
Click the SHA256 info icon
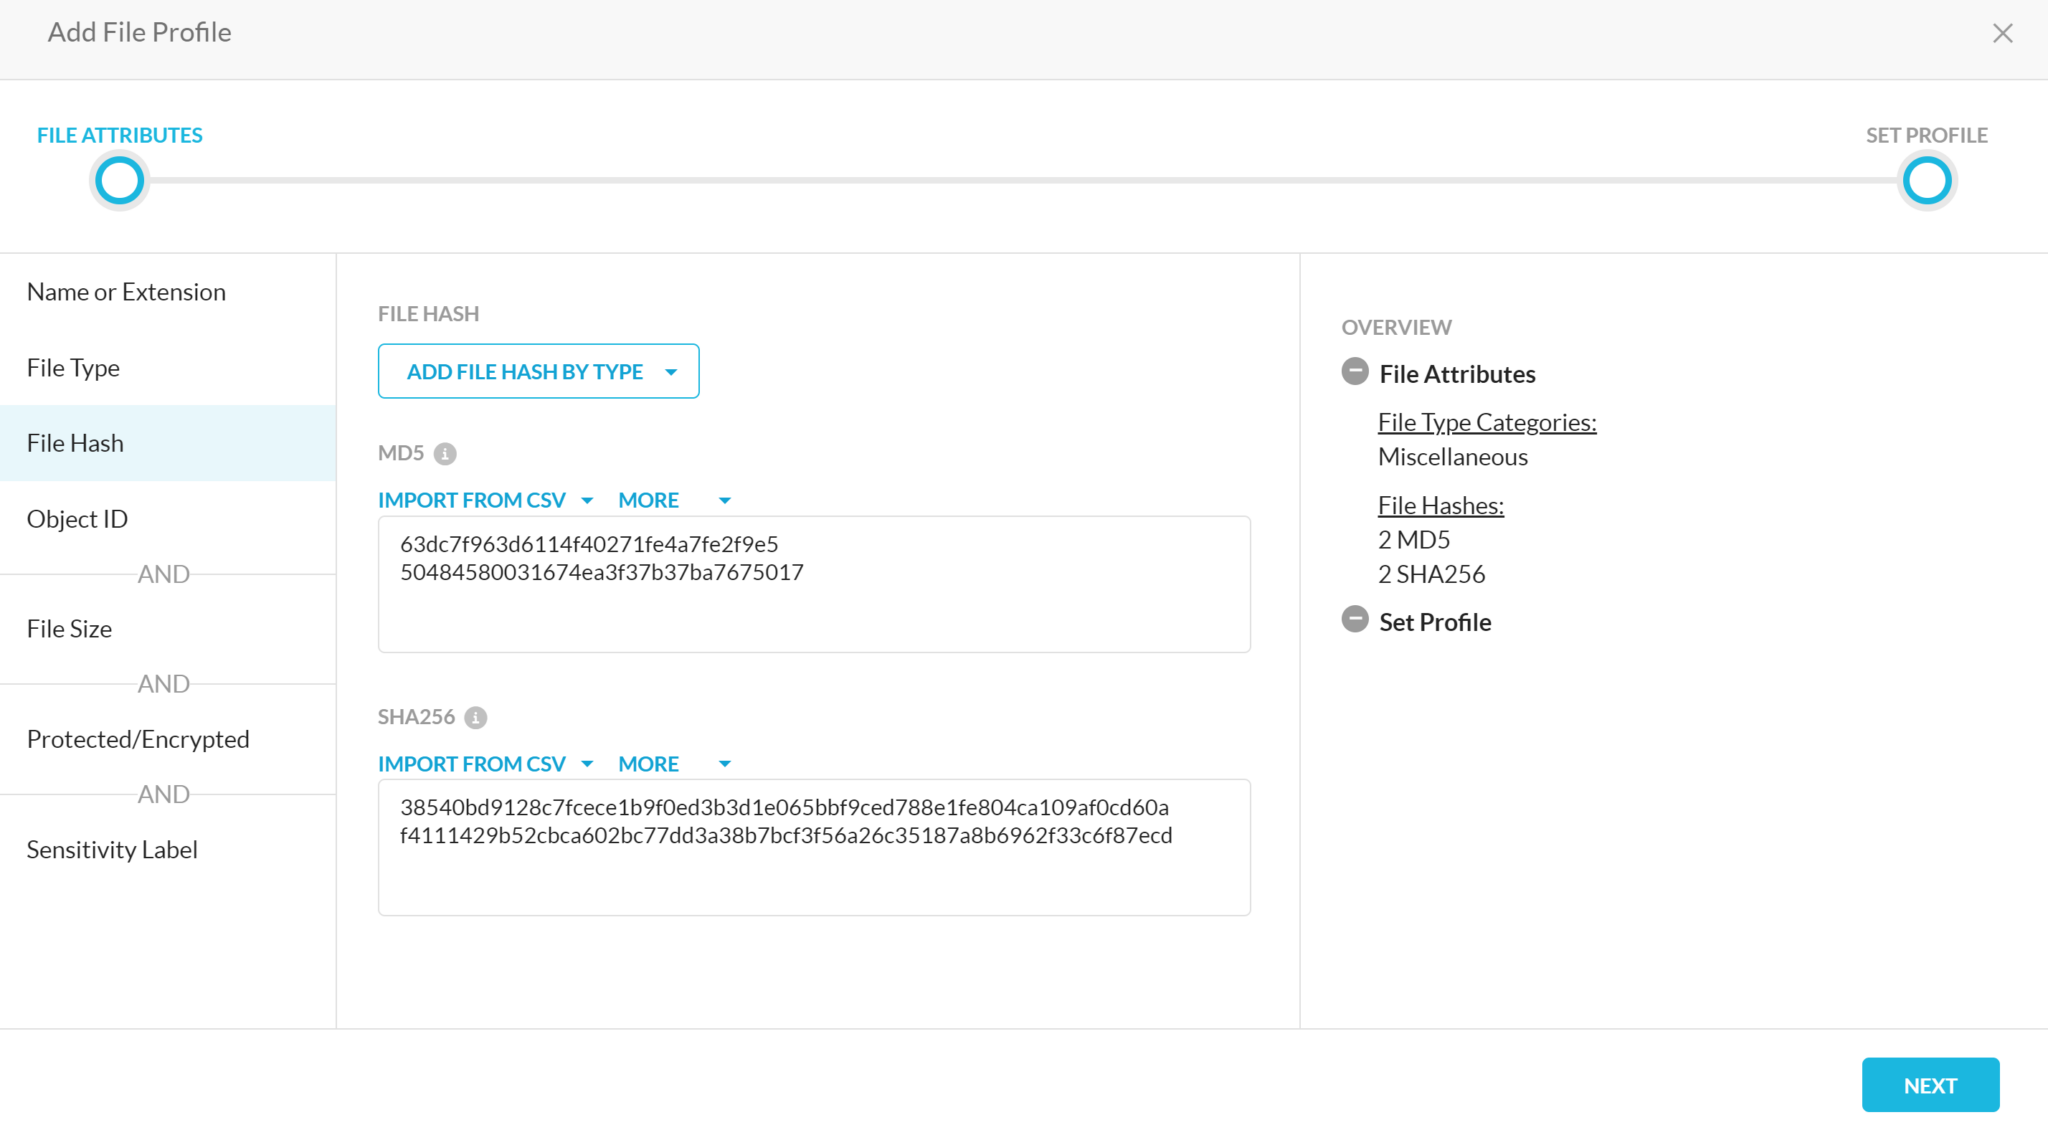tap(476, 718)
